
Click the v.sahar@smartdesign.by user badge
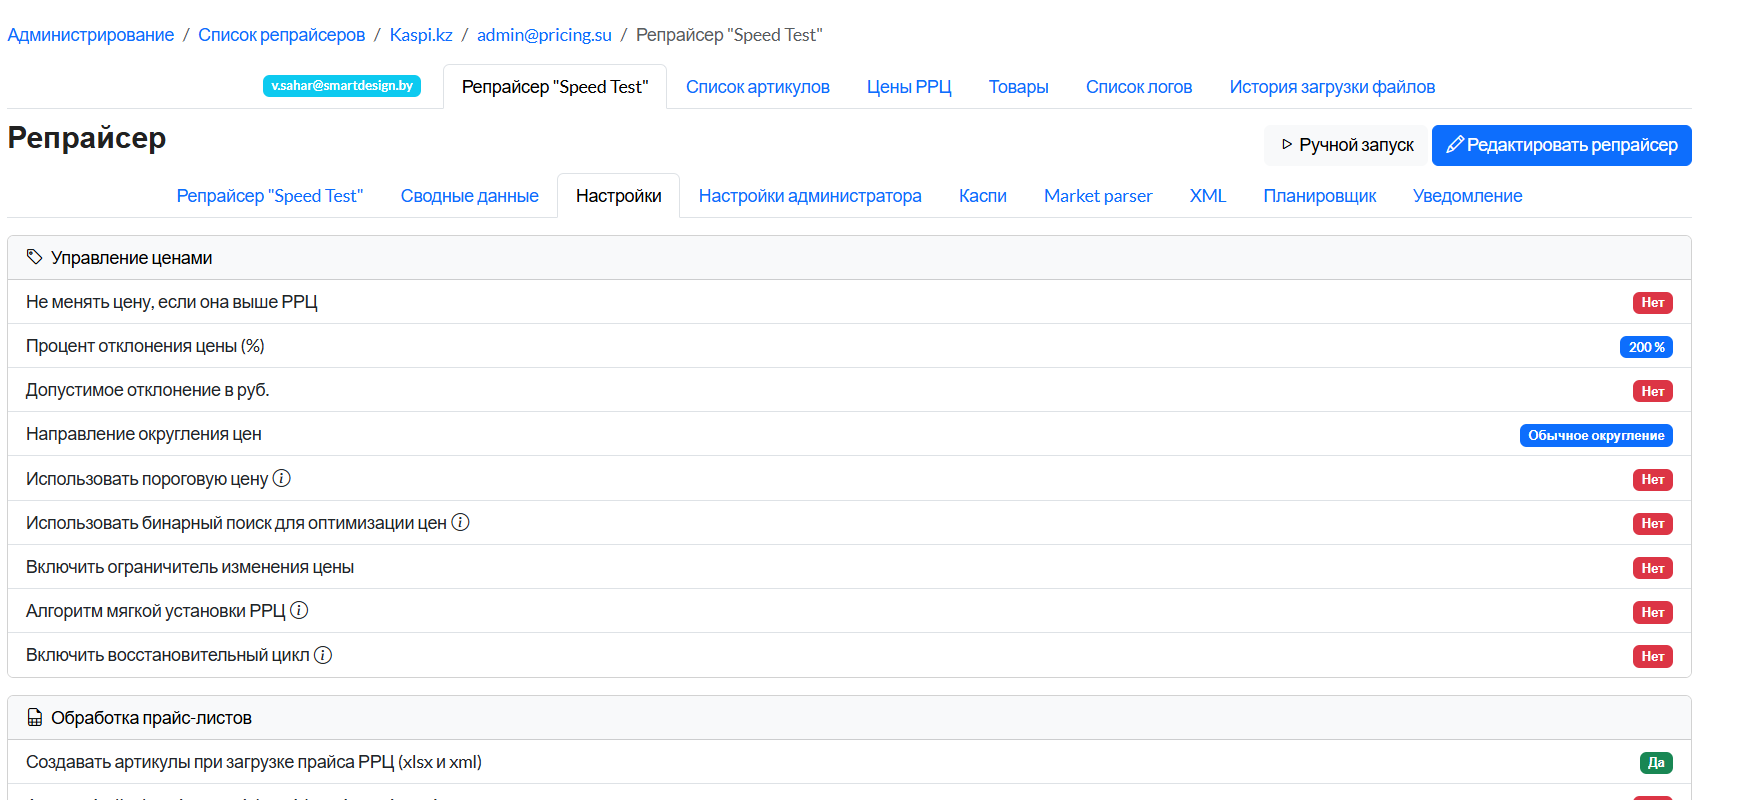tap(342, 86)
